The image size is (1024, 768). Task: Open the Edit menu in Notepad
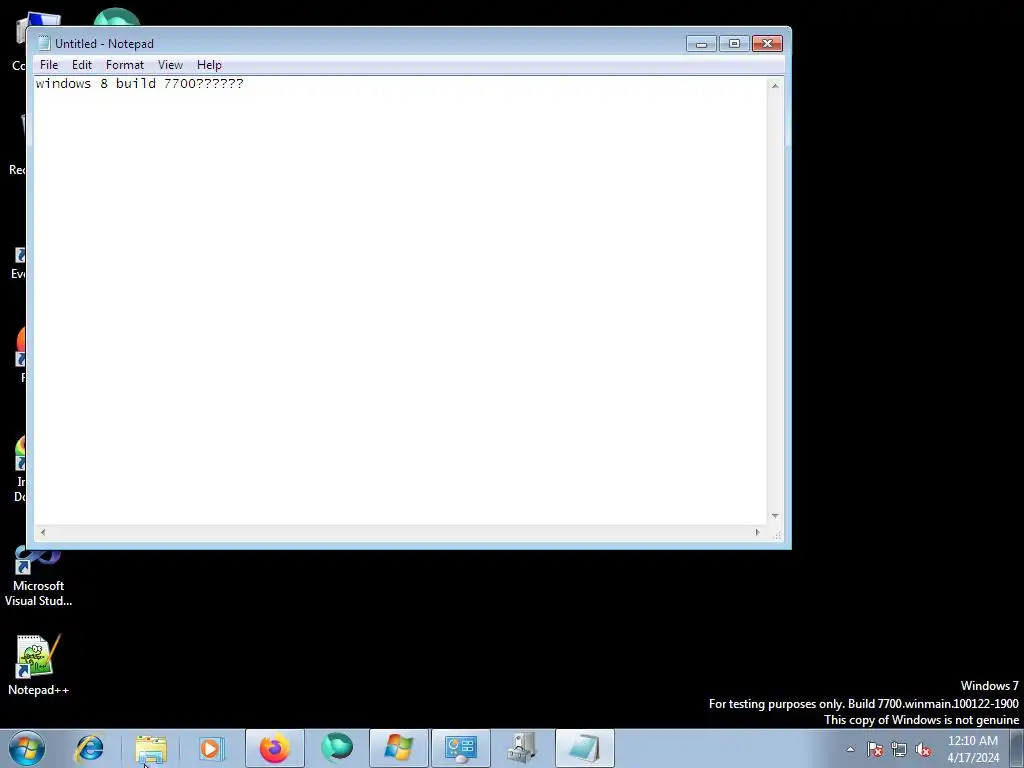tap(82, 65)
